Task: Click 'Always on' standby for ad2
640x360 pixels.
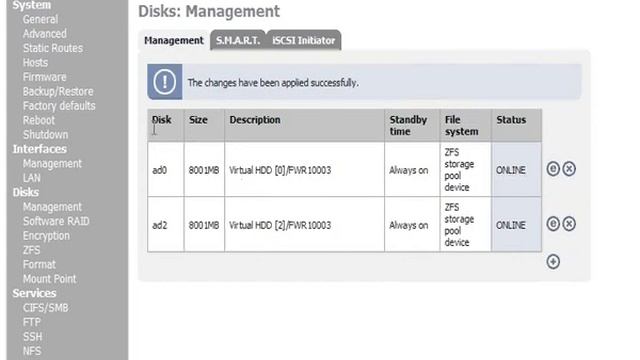Action: [x=409, y=225]
